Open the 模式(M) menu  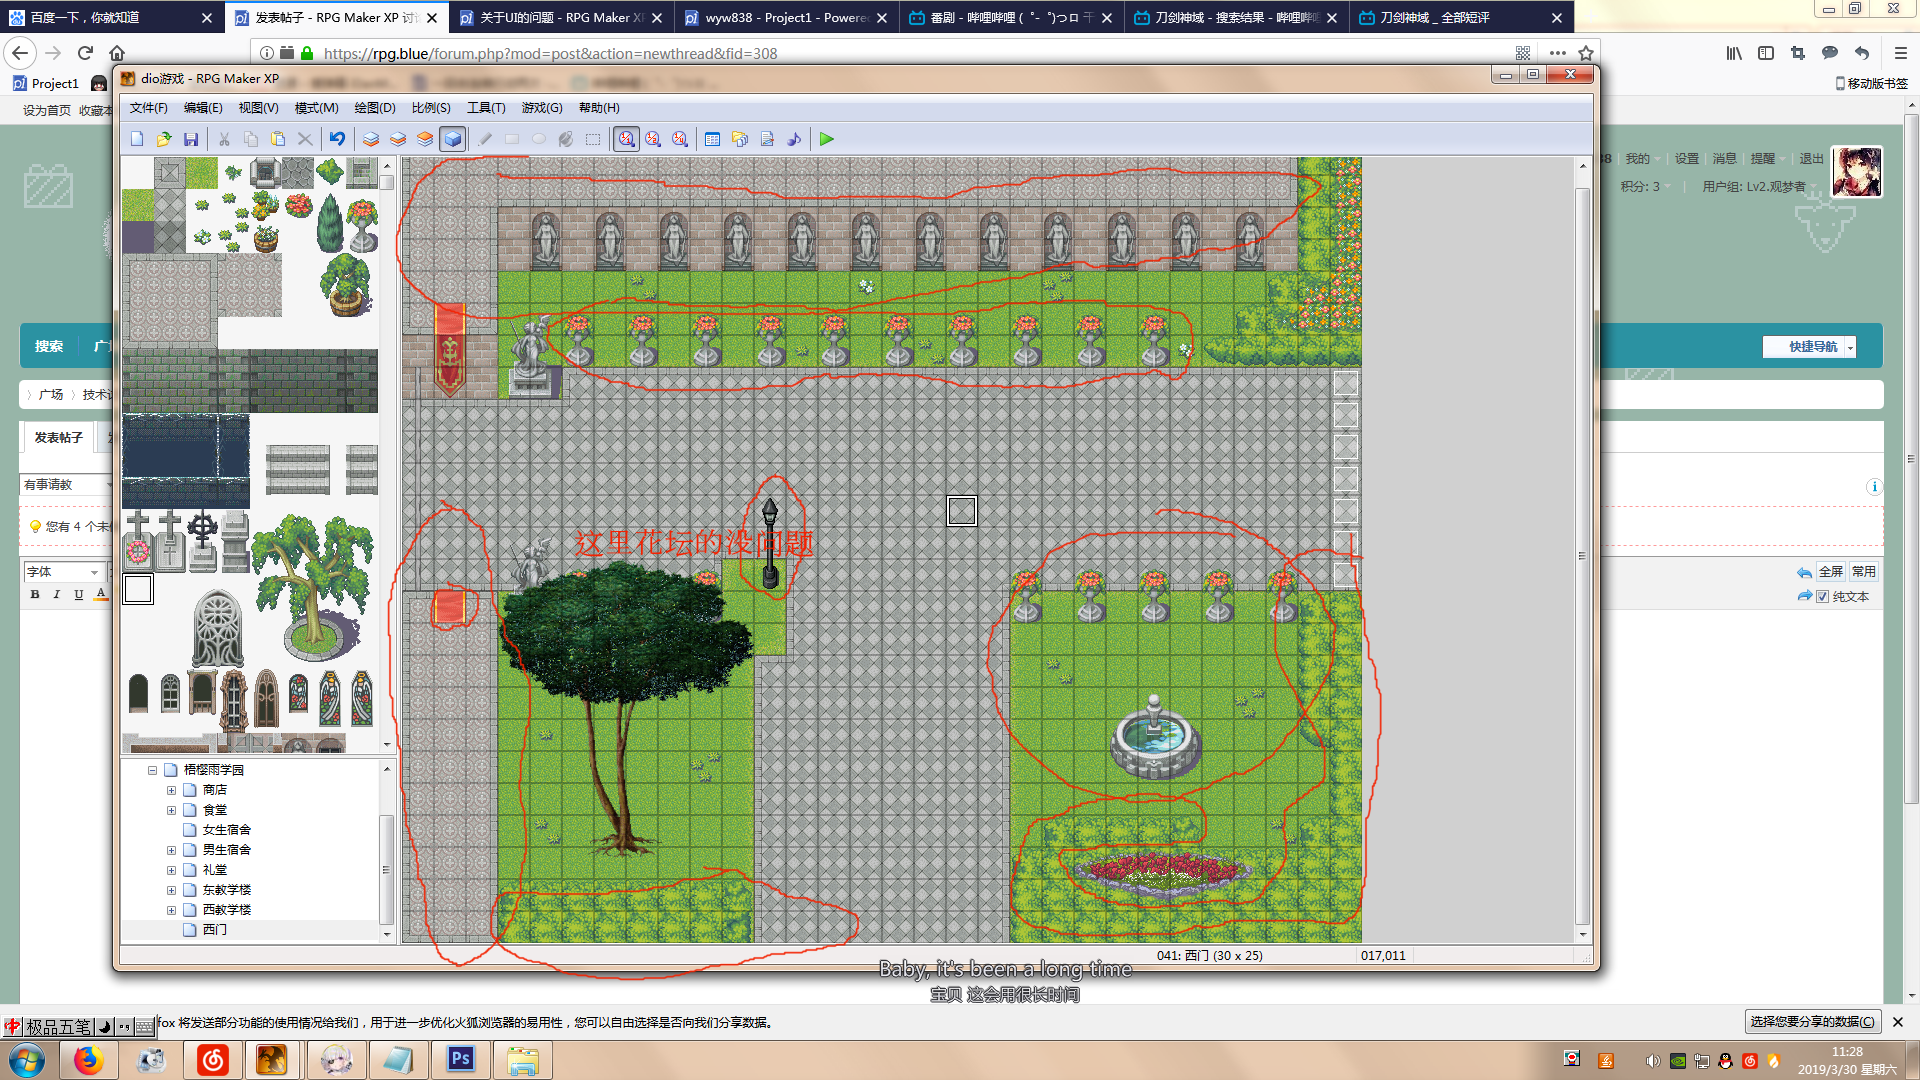pos(316,108)
